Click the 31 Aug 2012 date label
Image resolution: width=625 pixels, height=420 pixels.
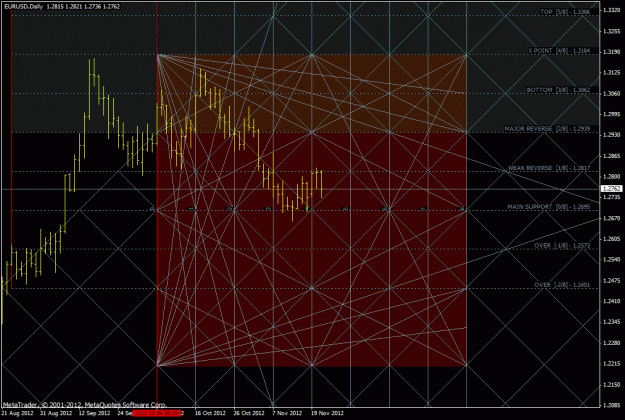coord(57,413)
